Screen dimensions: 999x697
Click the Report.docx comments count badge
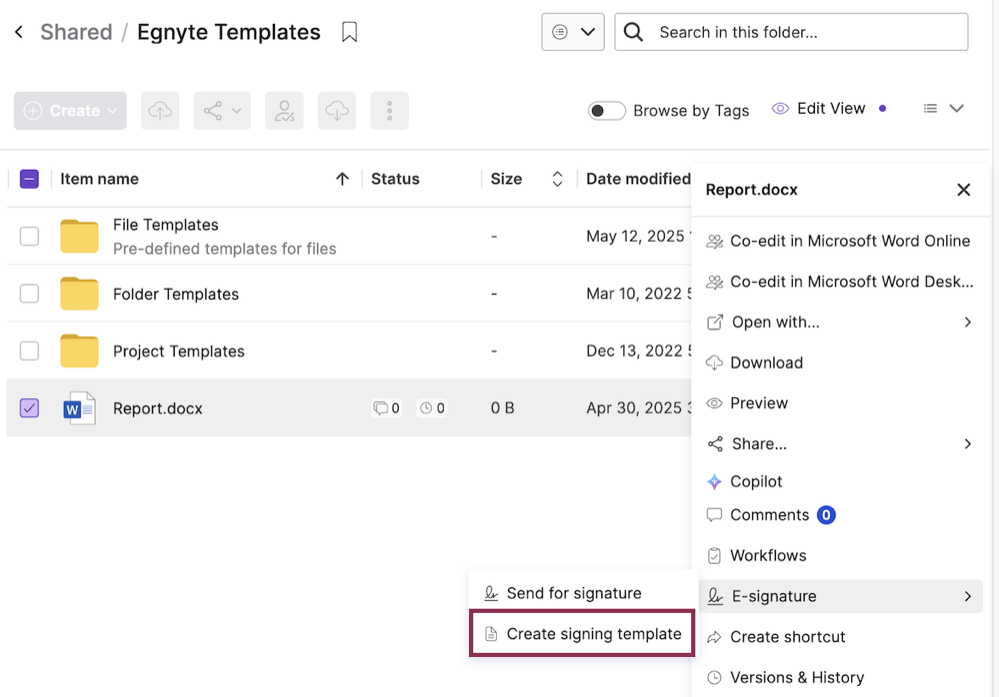pyautogui.click(x=387, y=408)
